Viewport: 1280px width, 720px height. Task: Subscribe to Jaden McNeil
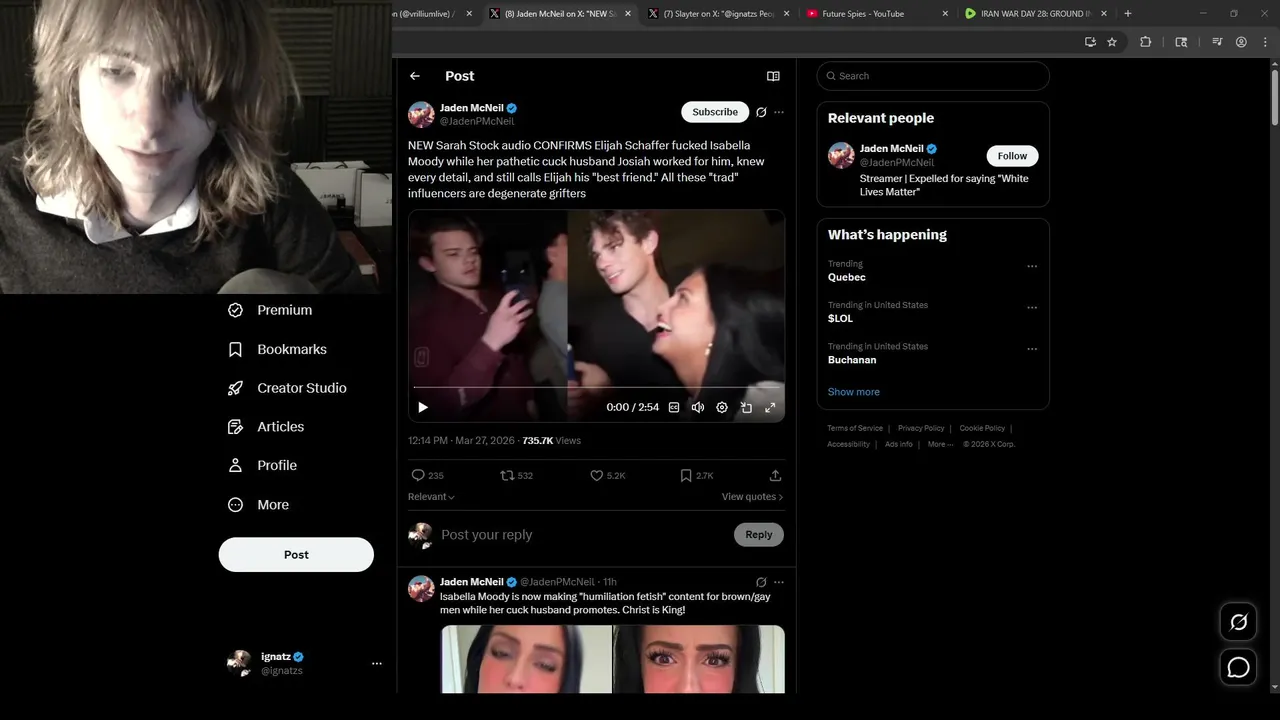[x=715, y=112]
